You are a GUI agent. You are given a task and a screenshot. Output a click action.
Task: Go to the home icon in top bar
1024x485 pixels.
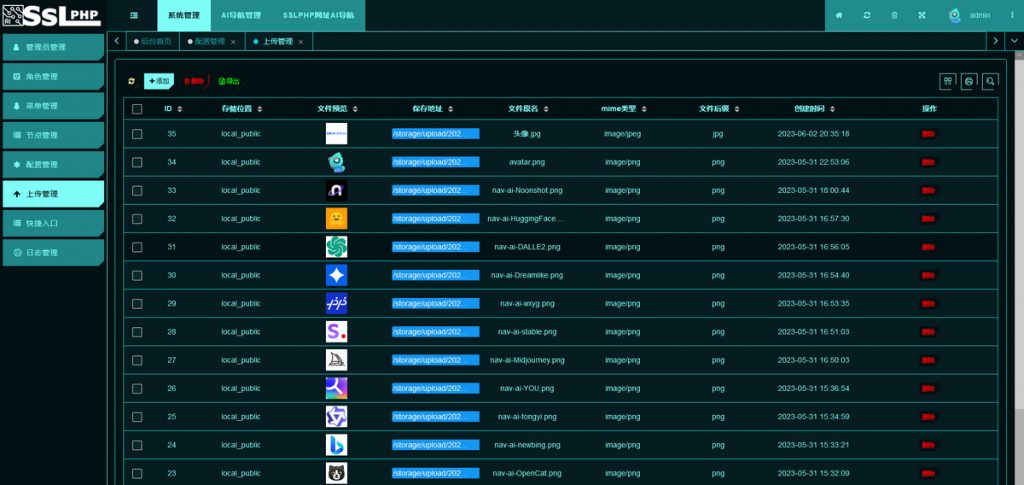pos(839,16)
